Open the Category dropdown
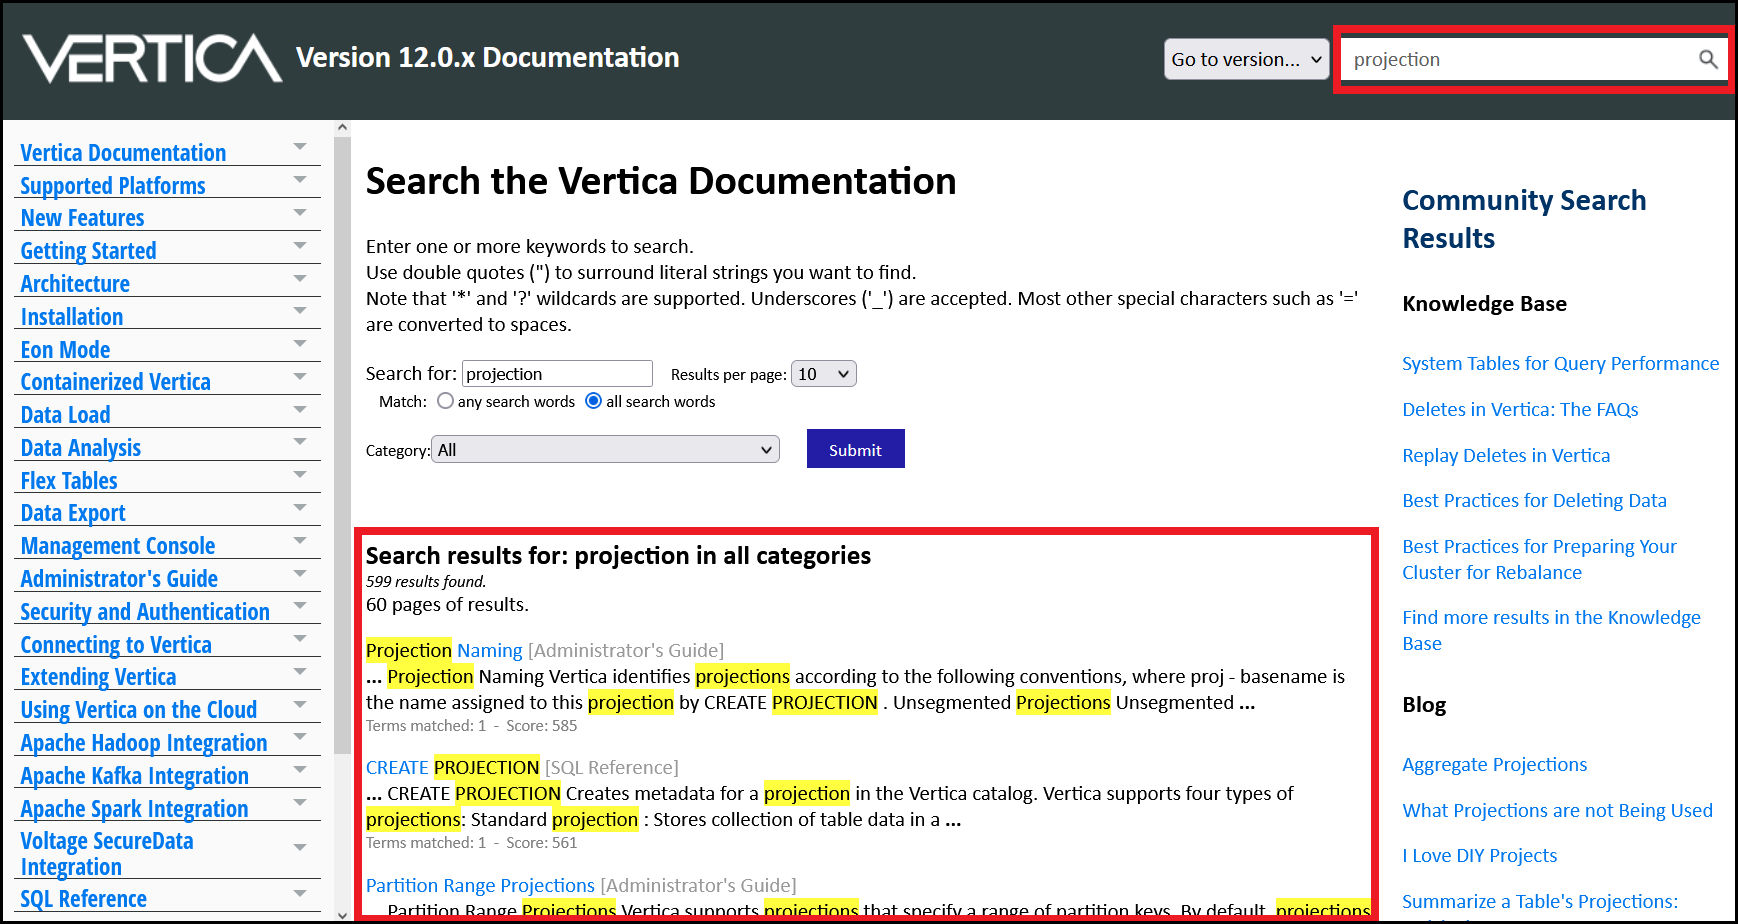This screenshot has height=924, width=1738. [605, 450]
